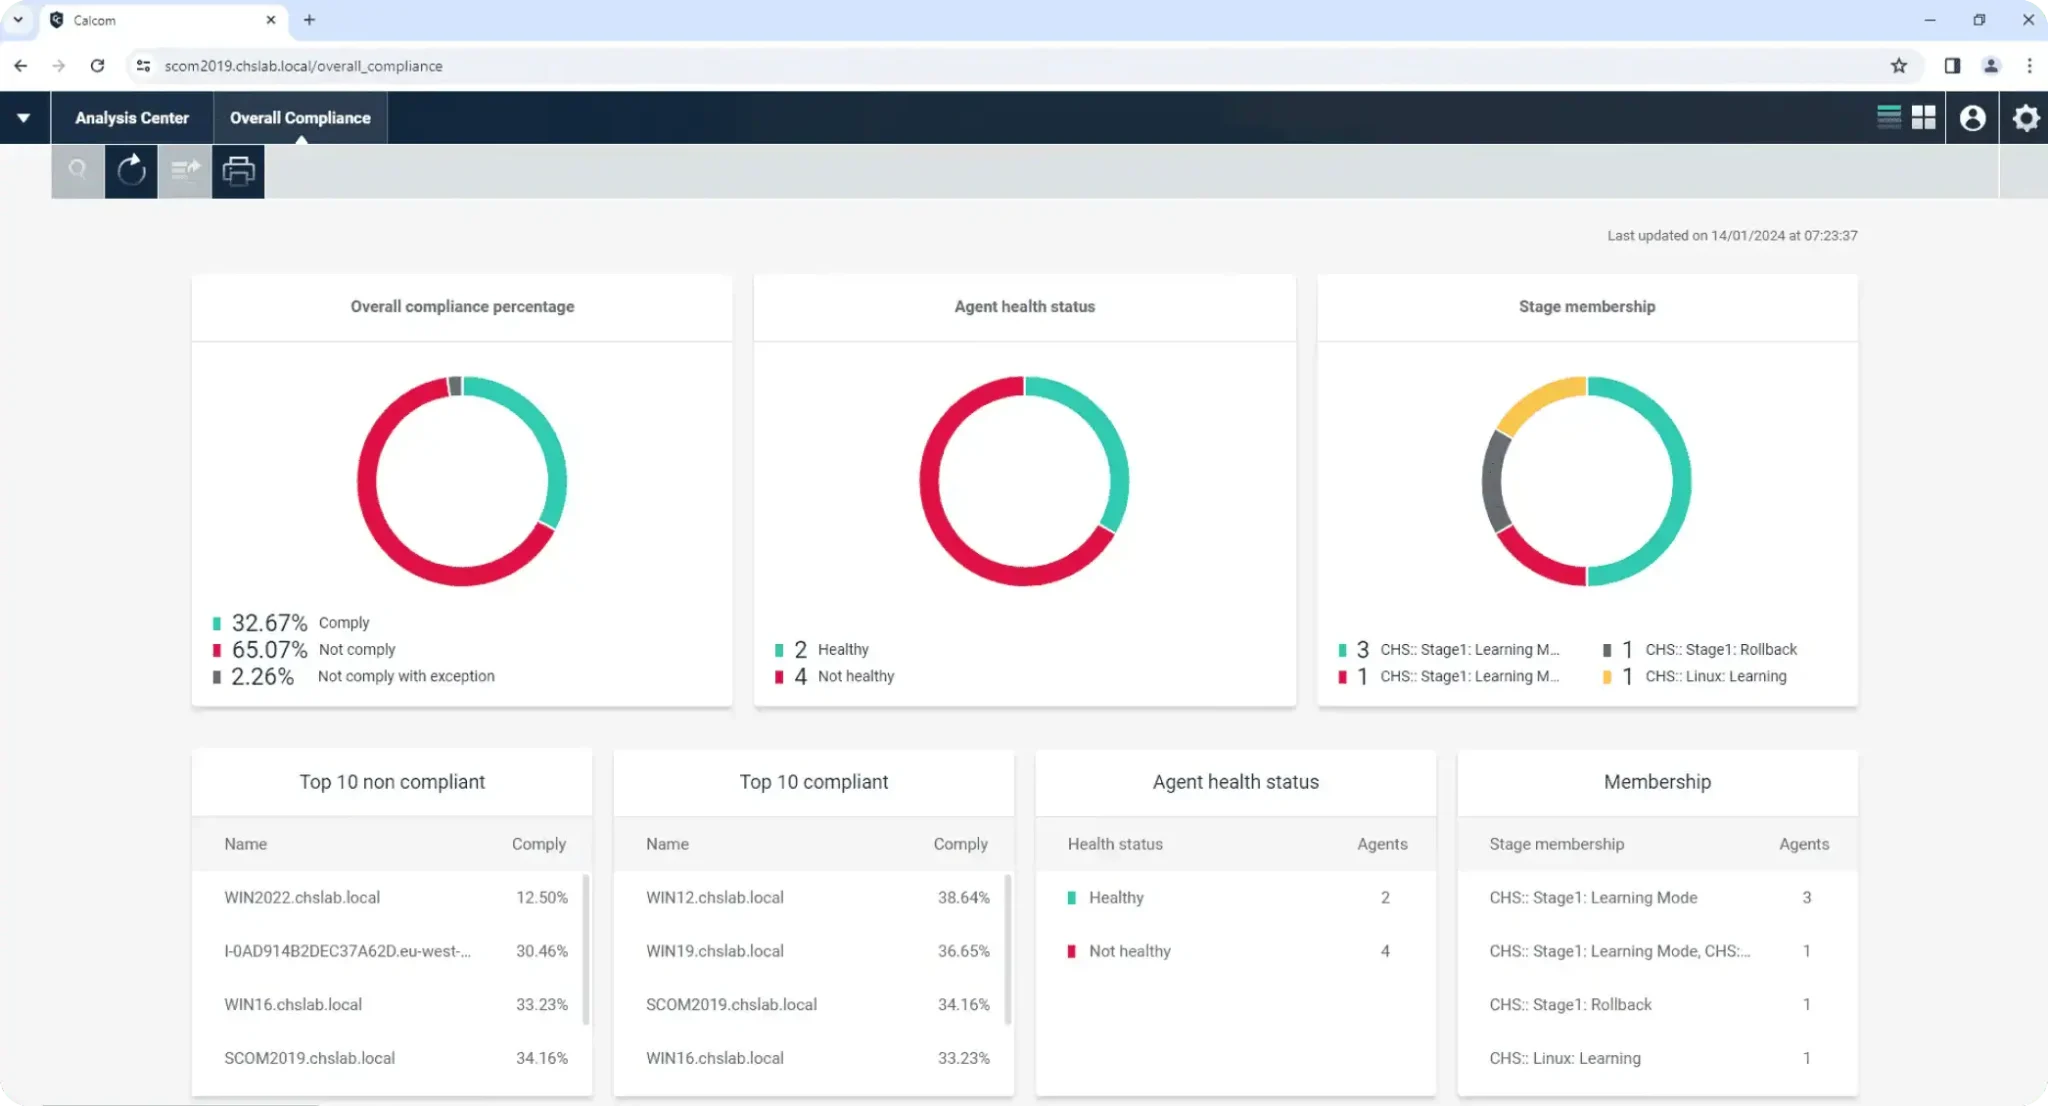Click the print dashboard icon
Image resolution: width=2048 pixels, height=1106 pixels.
click(238, 171)
